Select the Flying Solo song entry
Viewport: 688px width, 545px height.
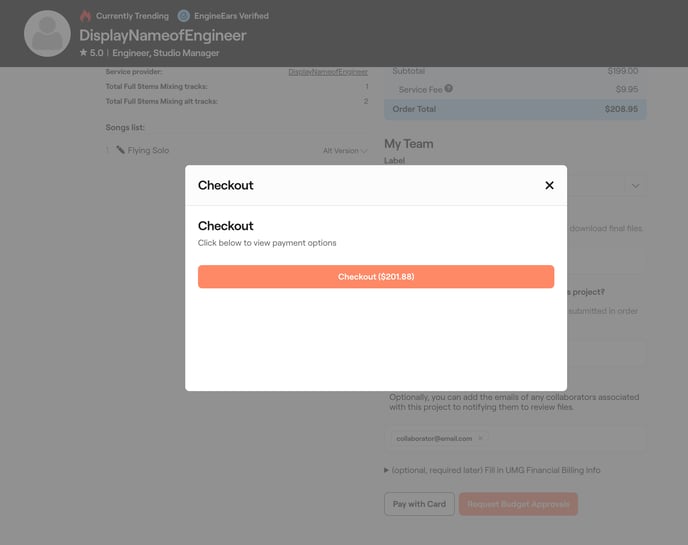click(148, 150)
